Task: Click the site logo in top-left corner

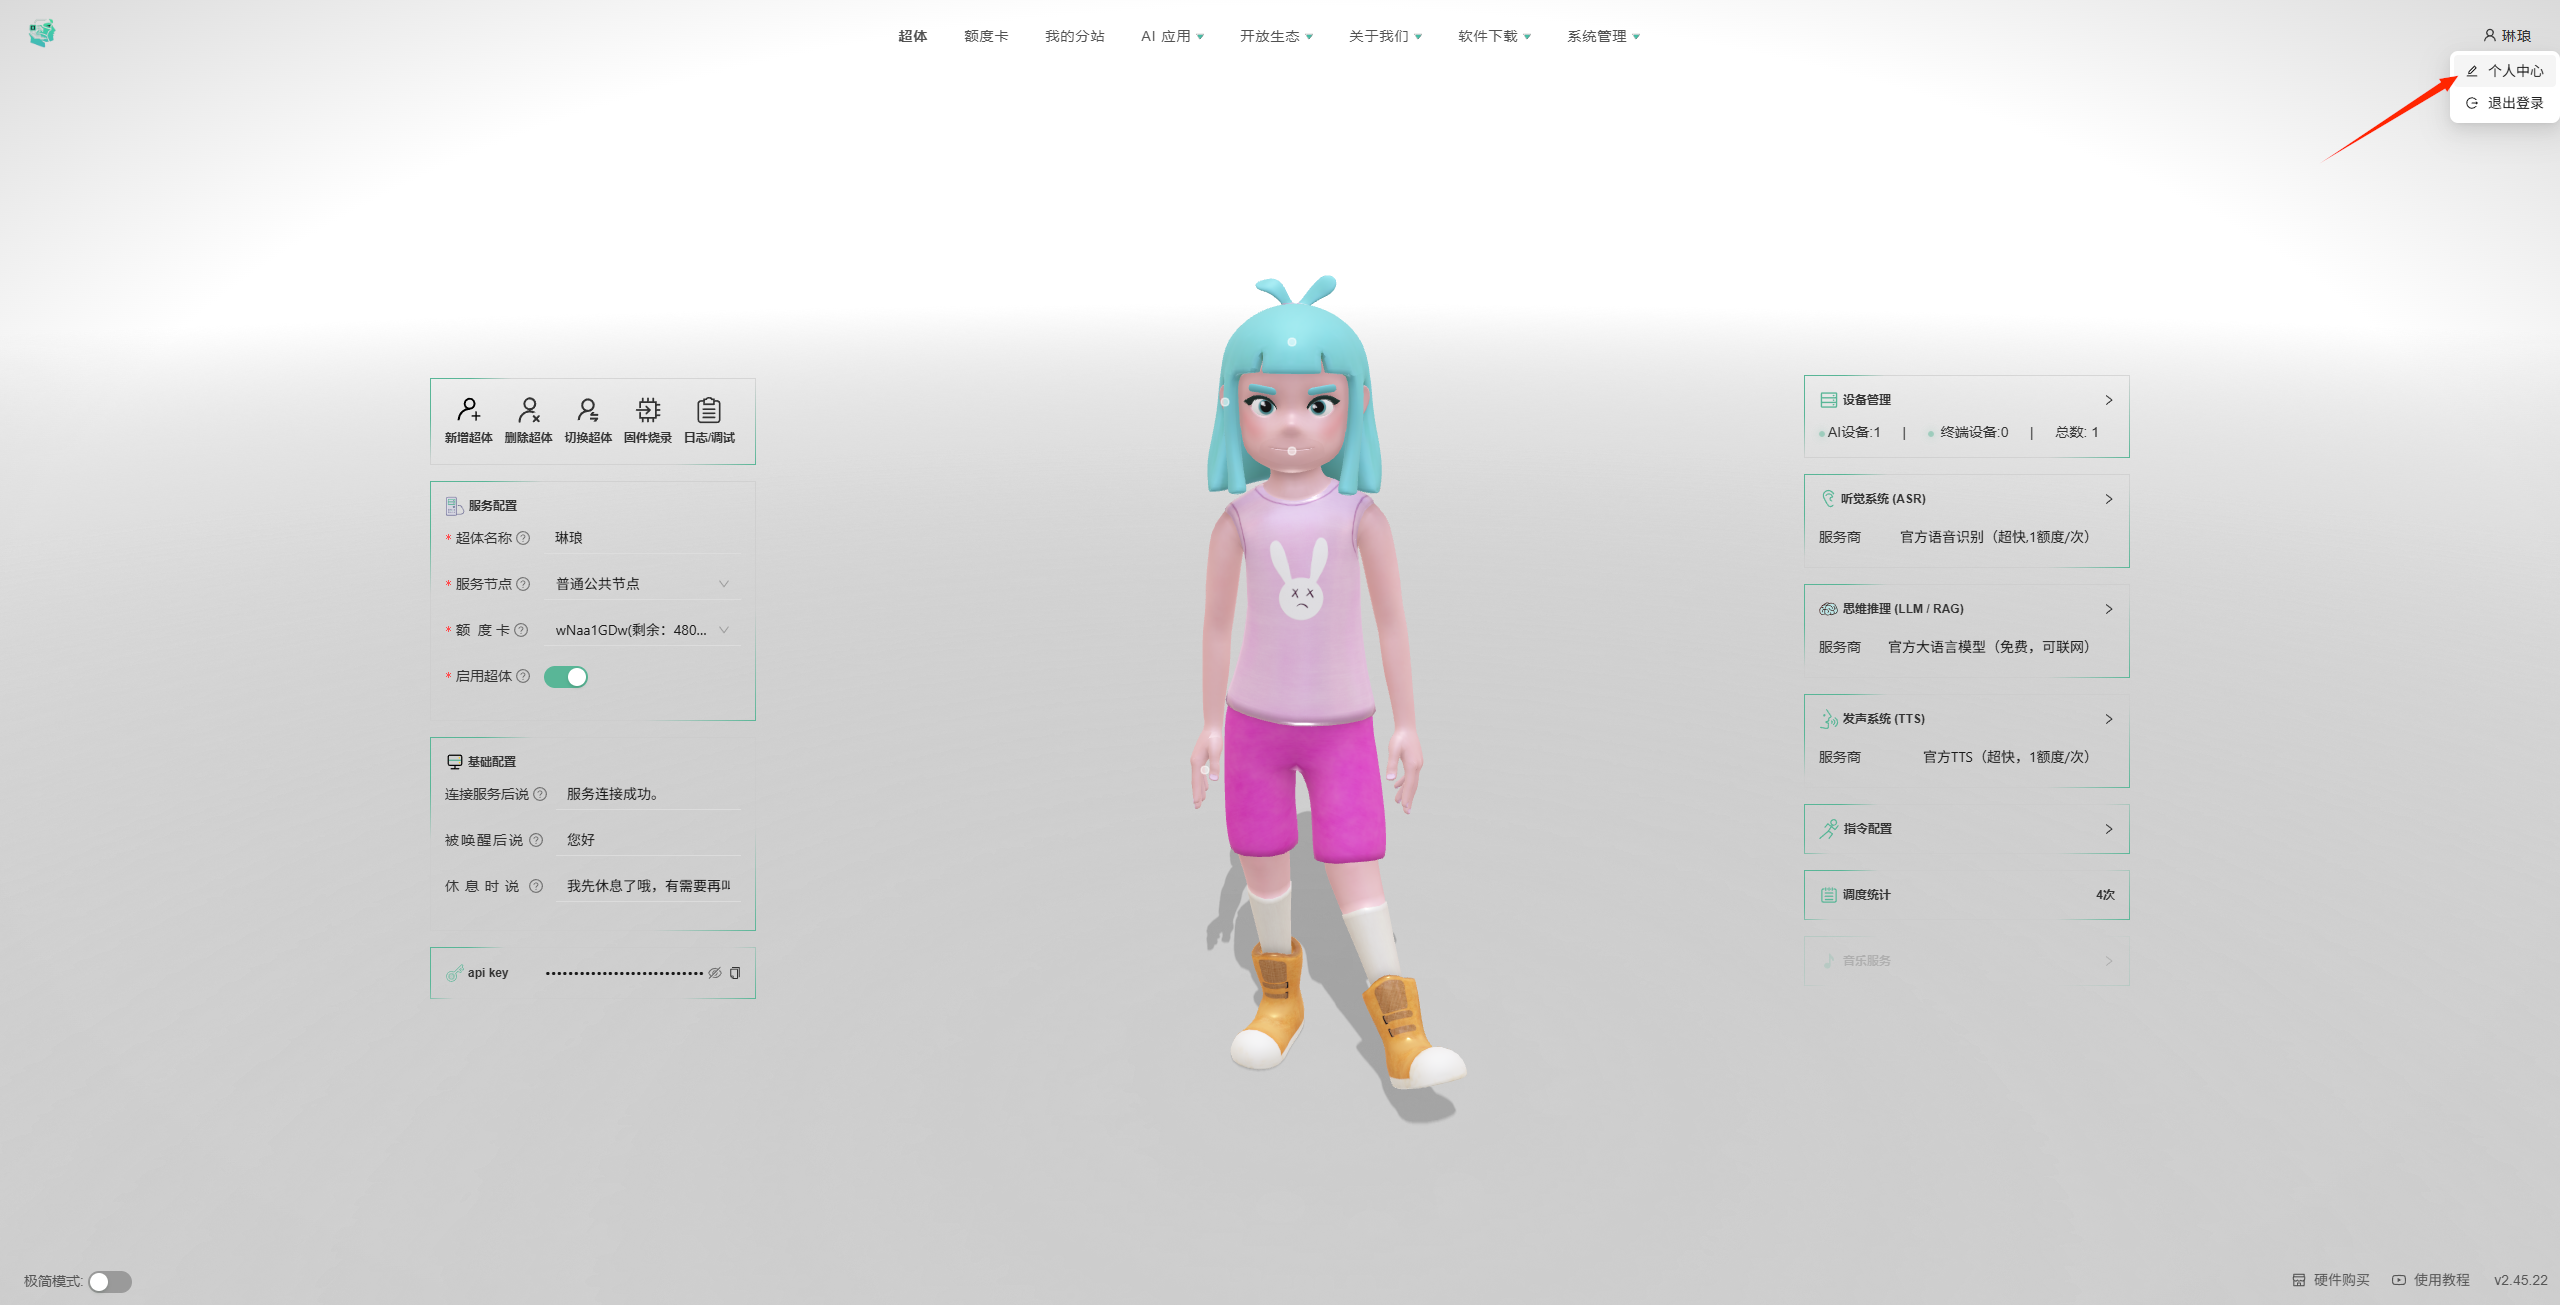Action: coord(42,34)
